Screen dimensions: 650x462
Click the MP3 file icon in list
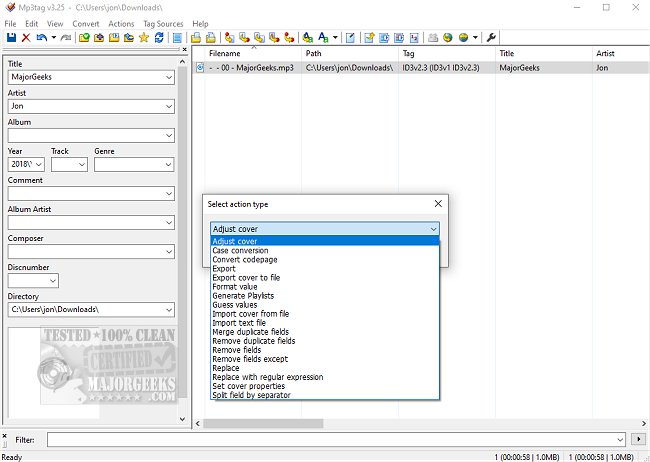click(200, 68)
